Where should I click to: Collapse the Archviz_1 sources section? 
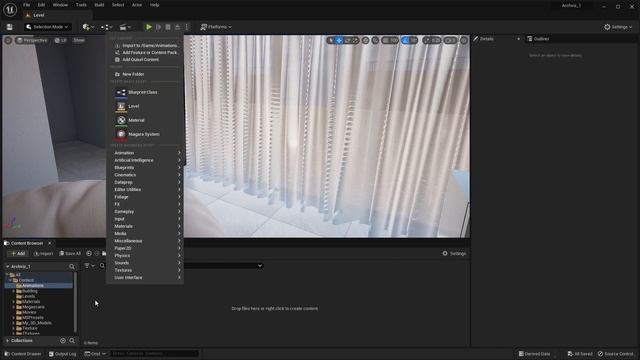[7, 267]
